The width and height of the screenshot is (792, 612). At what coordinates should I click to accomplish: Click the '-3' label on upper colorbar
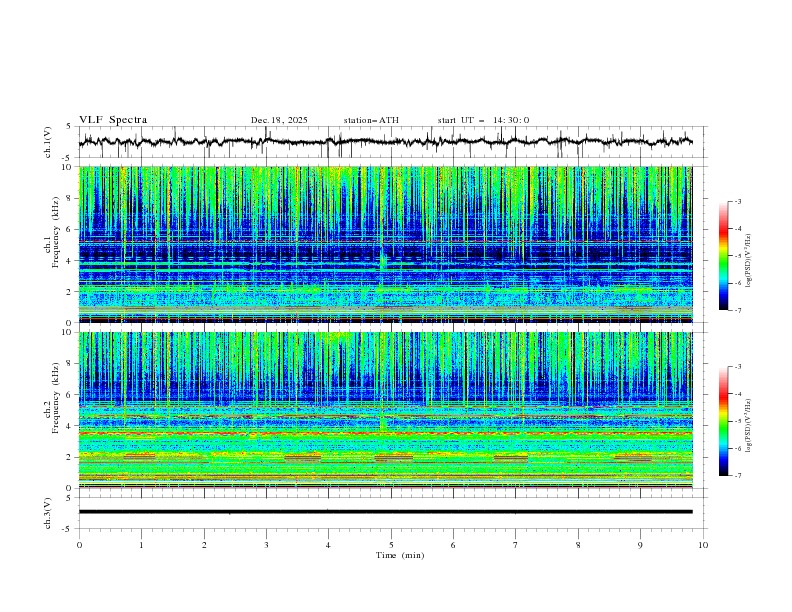[738, 202]
